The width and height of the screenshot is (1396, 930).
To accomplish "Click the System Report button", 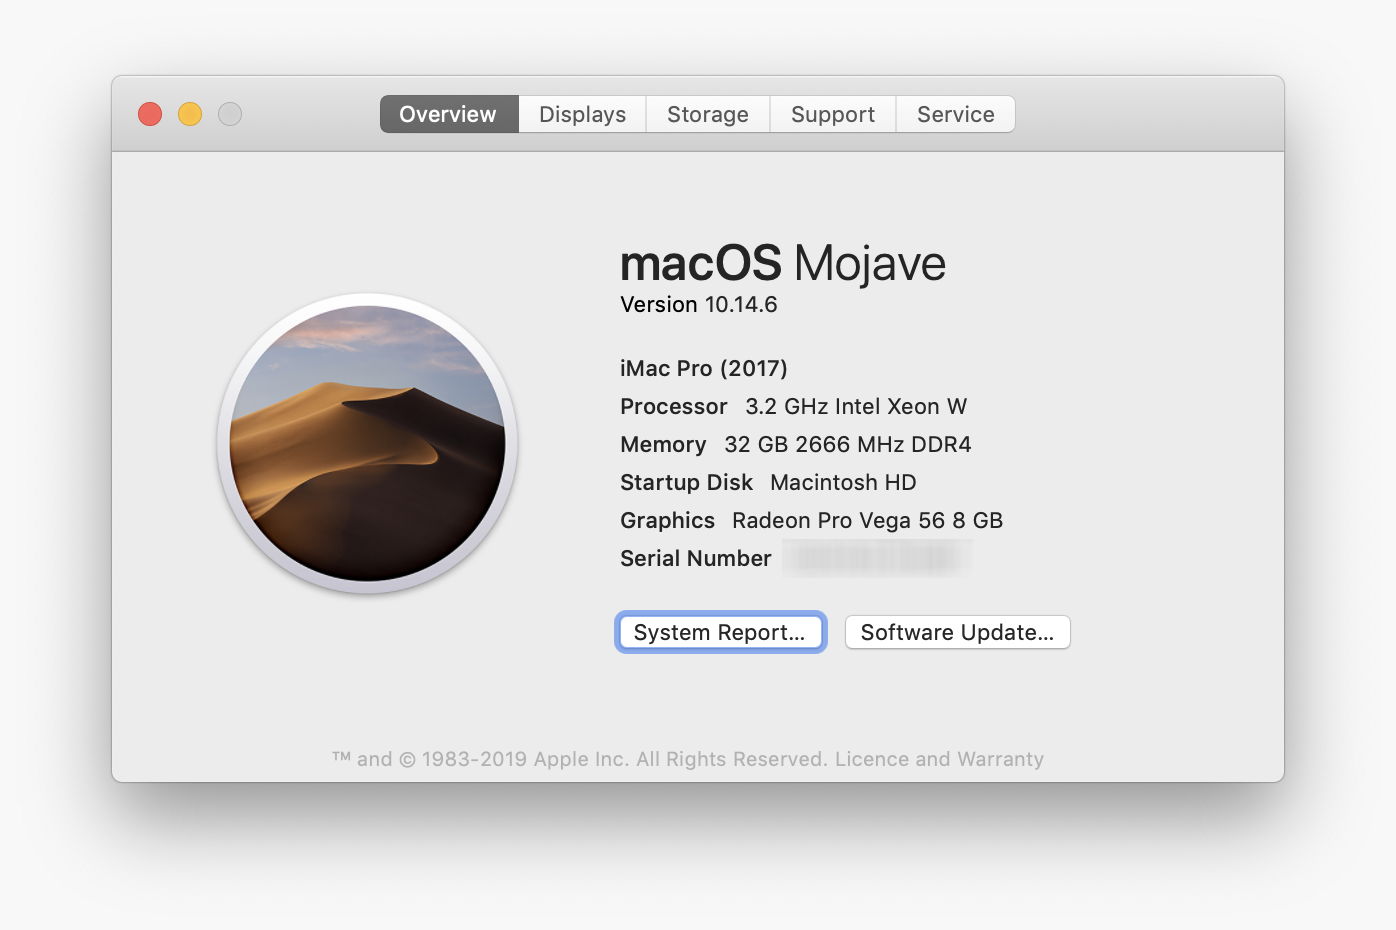I will click(720, 632).
